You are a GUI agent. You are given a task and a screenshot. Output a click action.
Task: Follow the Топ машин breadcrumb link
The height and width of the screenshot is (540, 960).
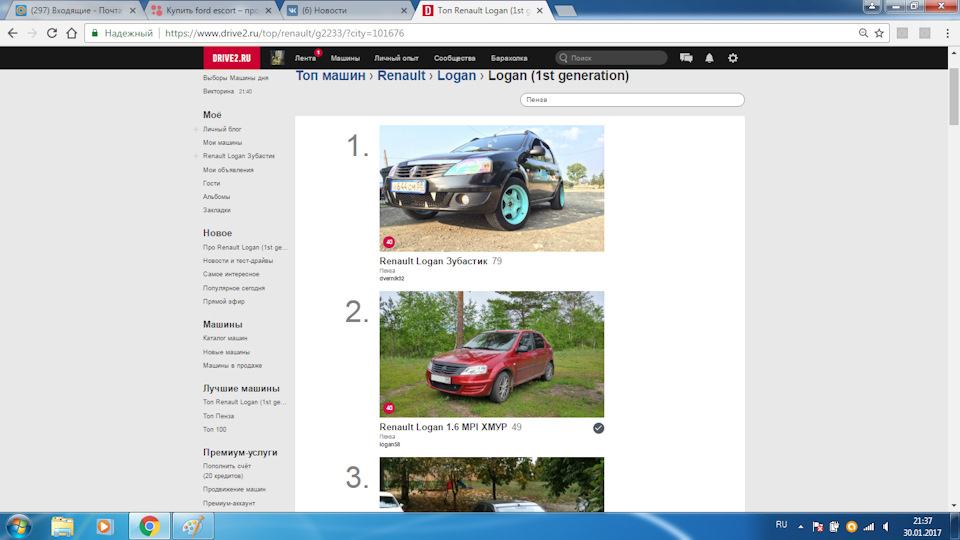[331, 76]
